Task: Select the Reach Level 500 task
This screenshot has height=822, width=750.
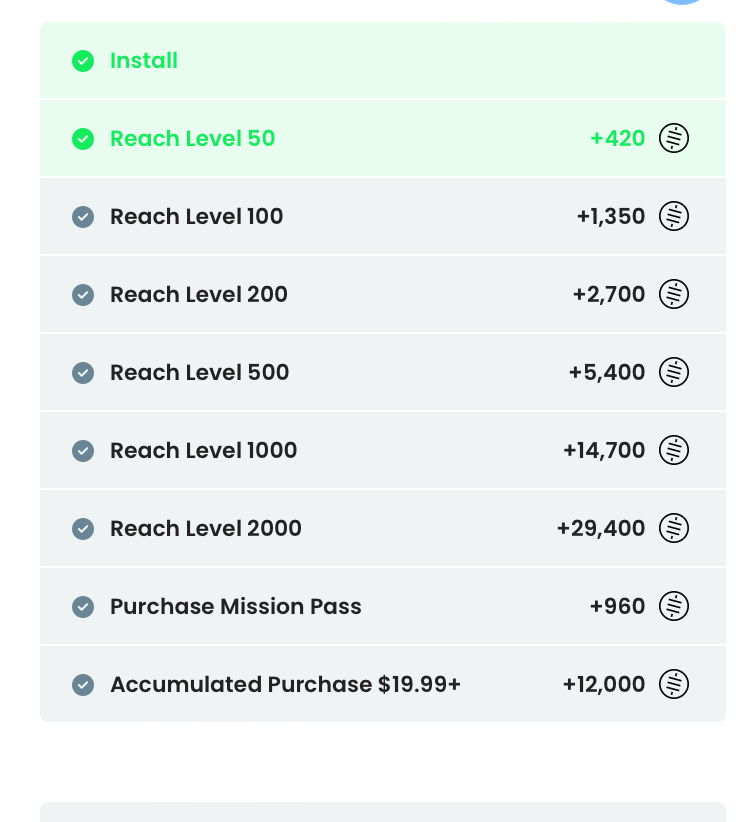Action: pyautogui.click(x=199, y=372)
